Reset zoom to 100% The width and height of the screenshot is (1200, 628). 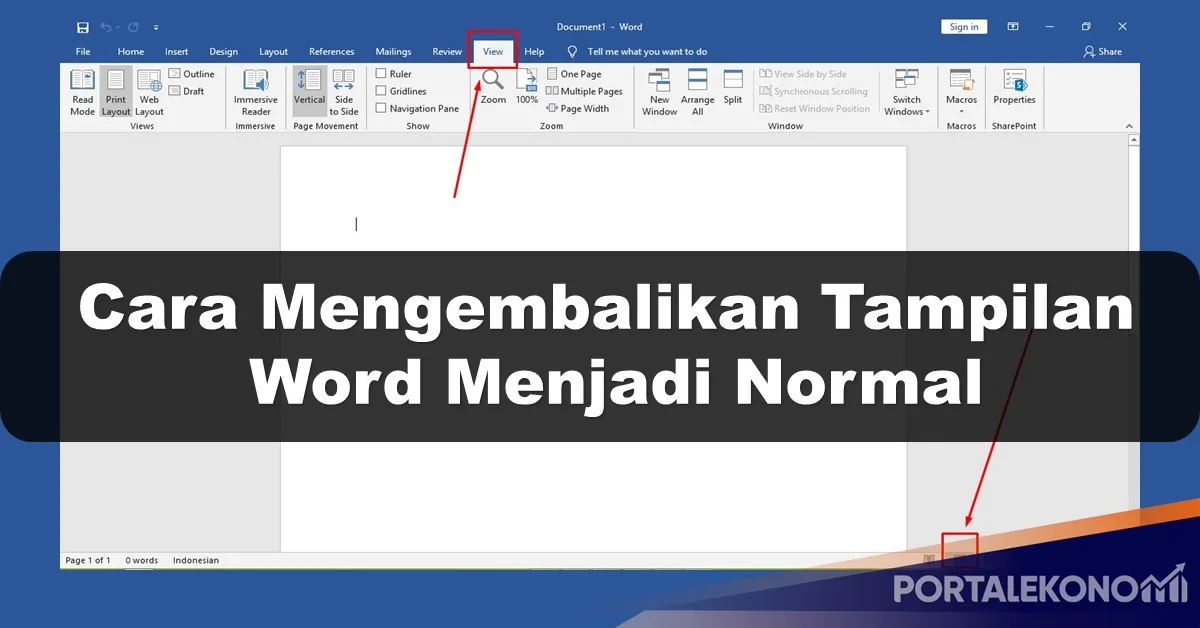click(527, 87)
